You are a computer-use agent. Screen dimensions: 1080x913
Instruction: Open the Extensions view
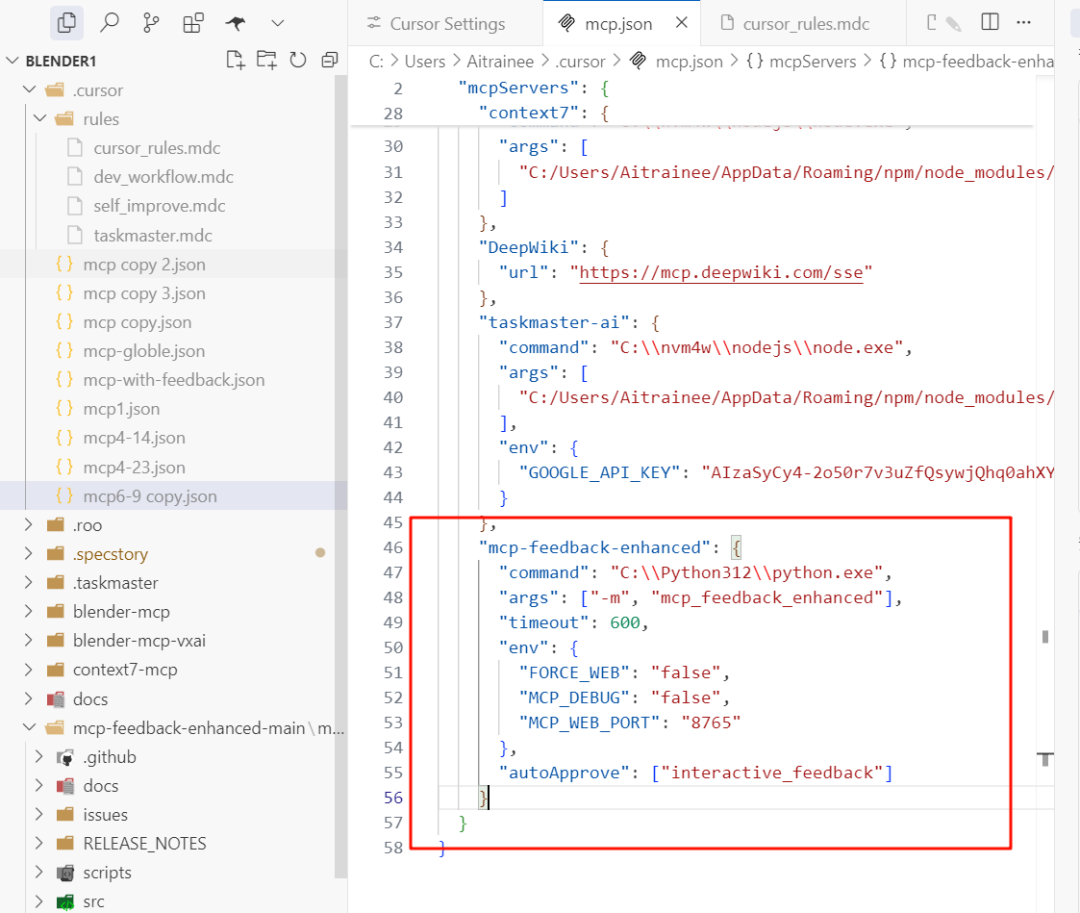tap(194, 22)
